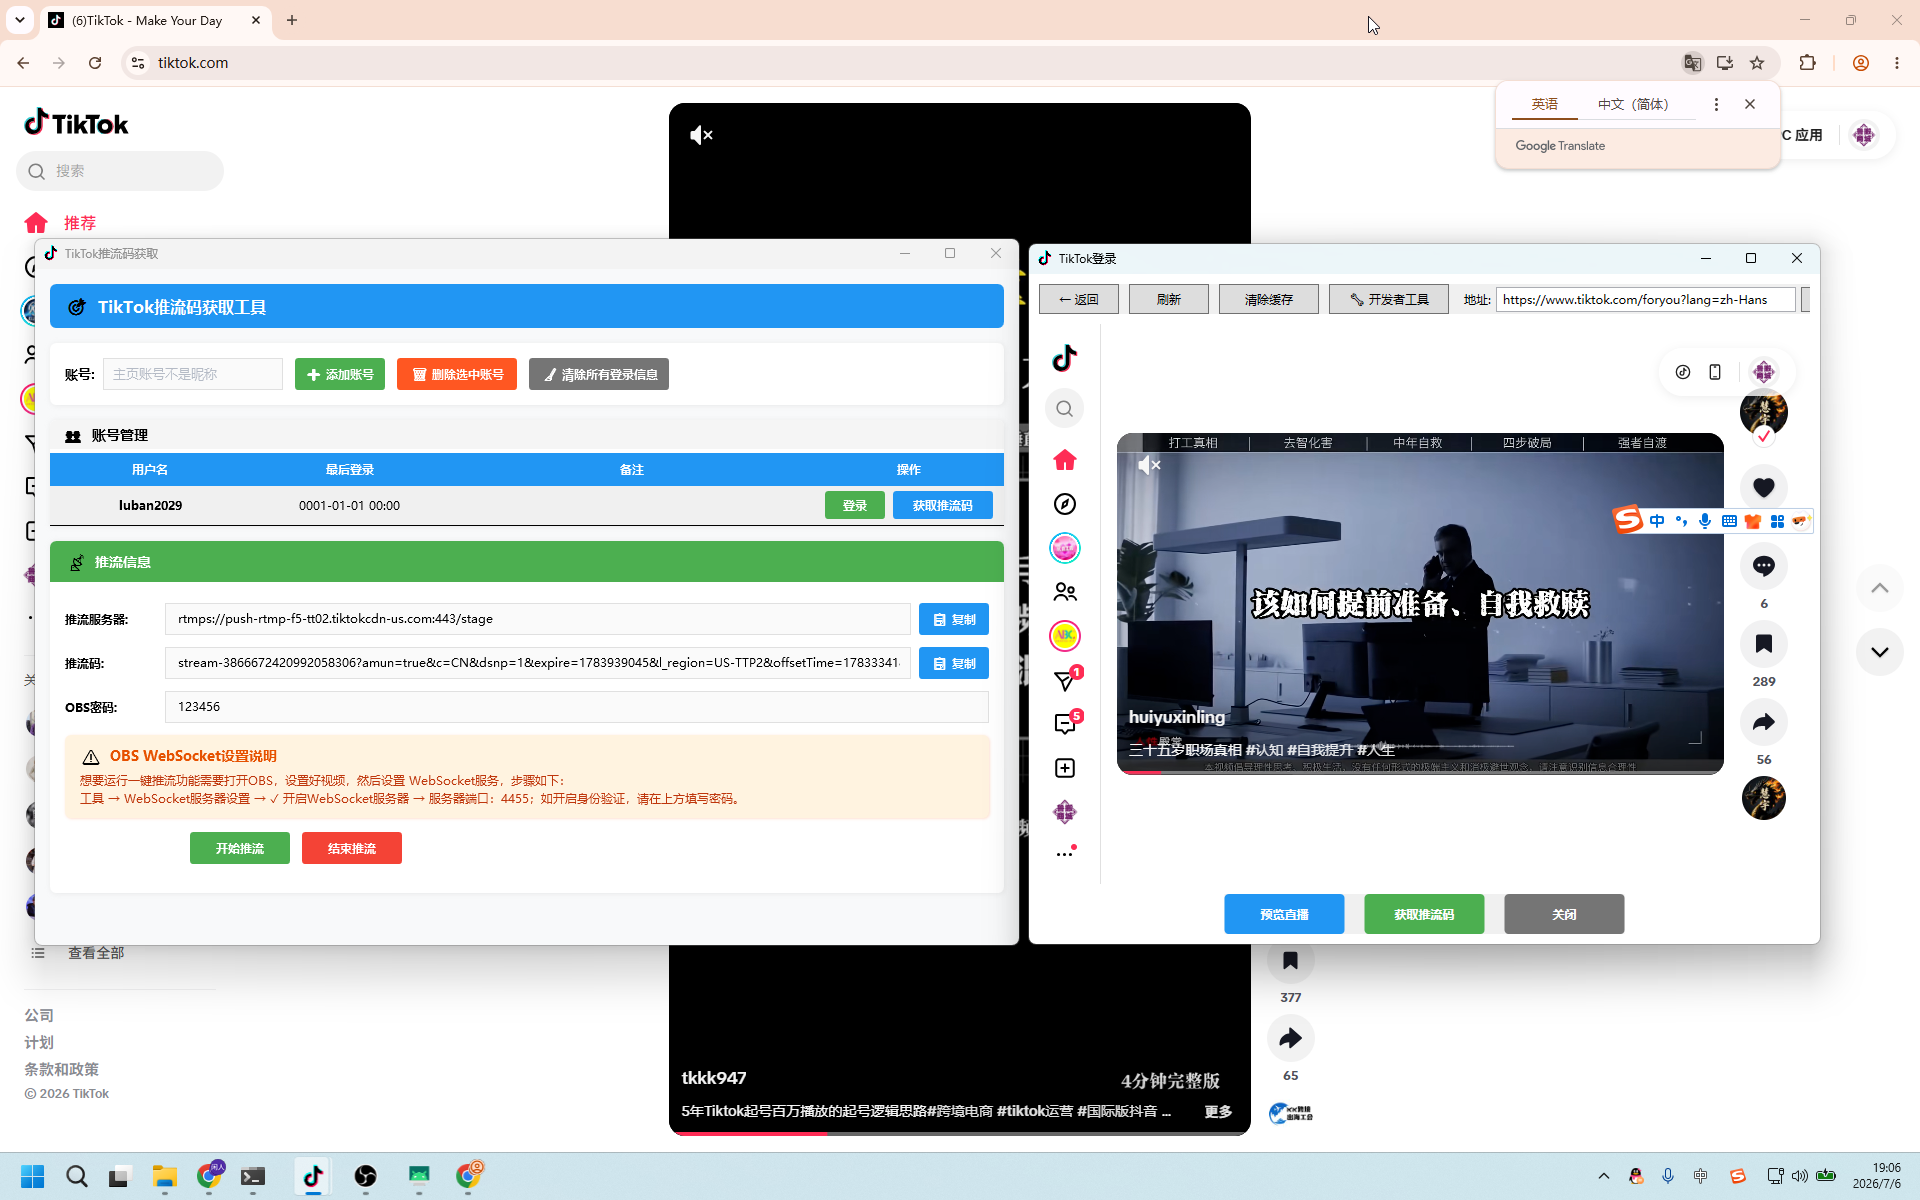Go to the previous video with the up chevron
The width and height of the screenshot is (1920, 1200).
(1879, 588)
